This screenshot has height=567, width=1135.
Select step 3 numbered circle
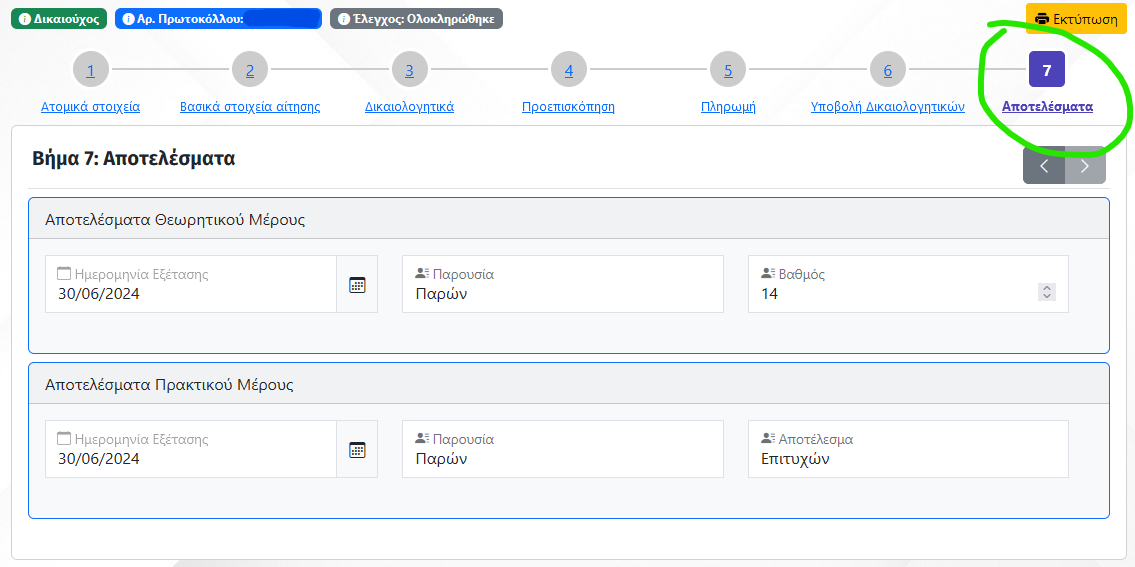coord(409,70)
